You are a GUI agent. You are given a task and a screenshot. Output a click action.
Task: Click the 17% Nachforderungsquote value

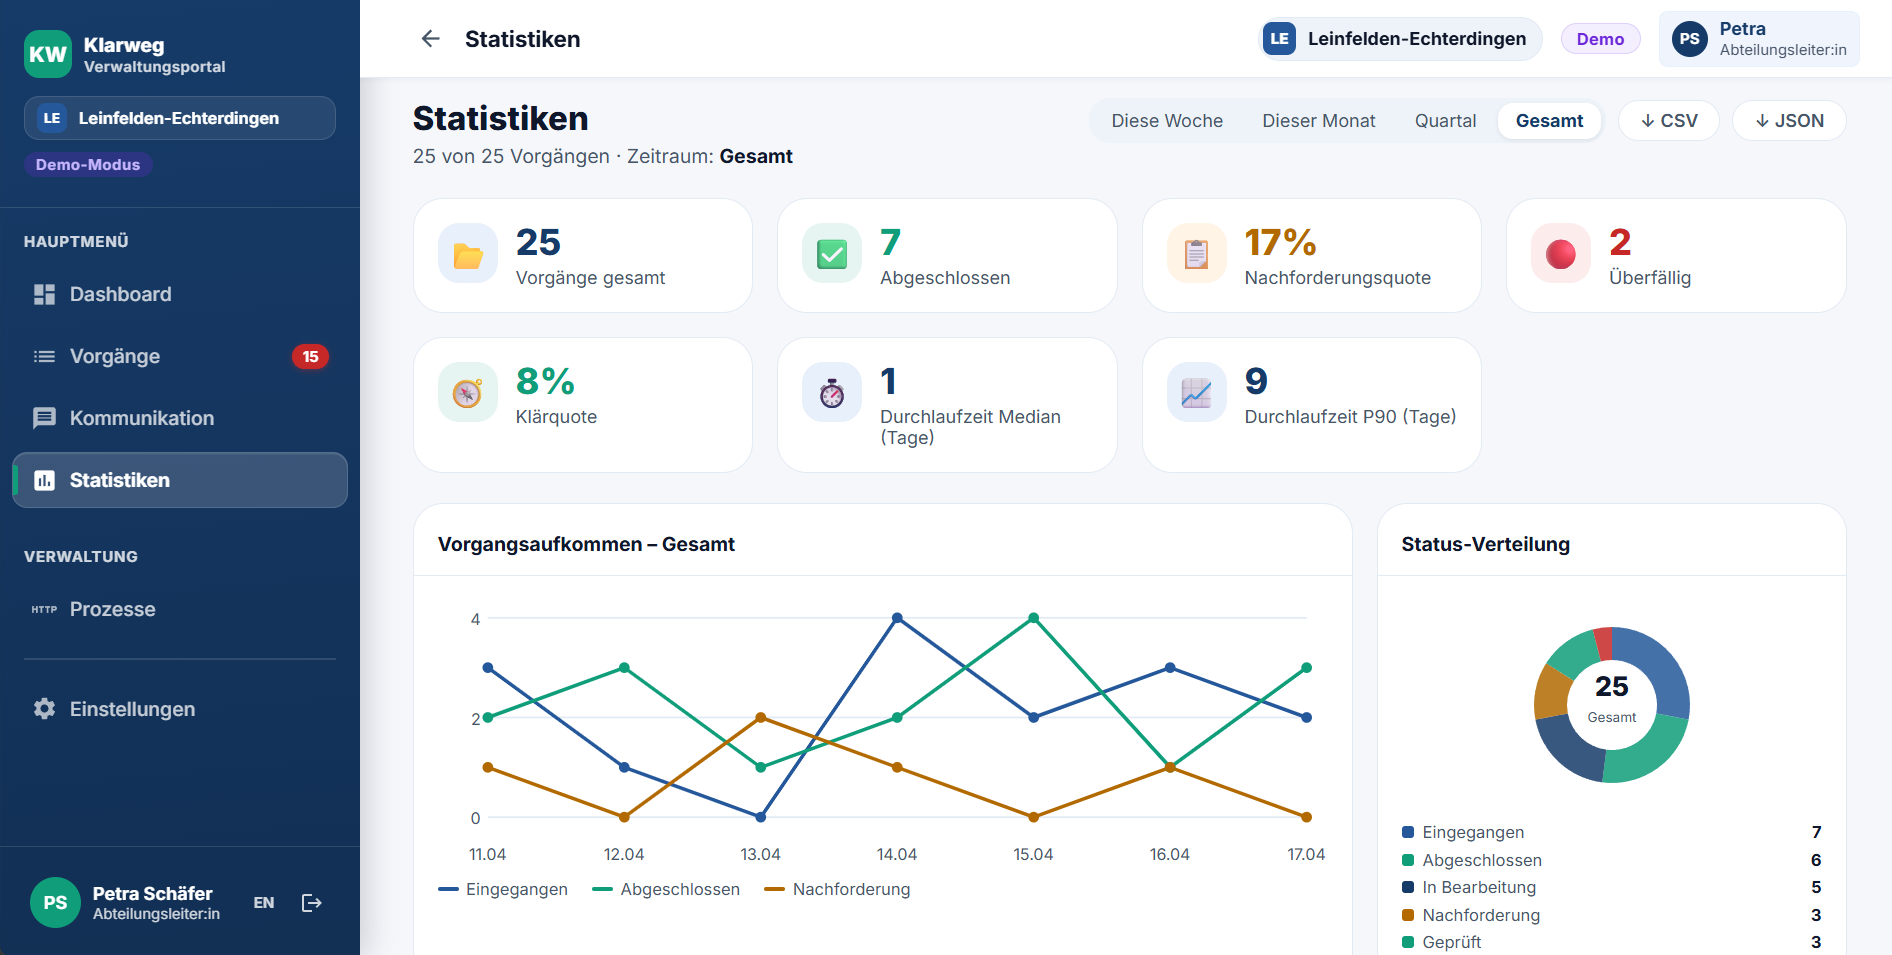1280,242
